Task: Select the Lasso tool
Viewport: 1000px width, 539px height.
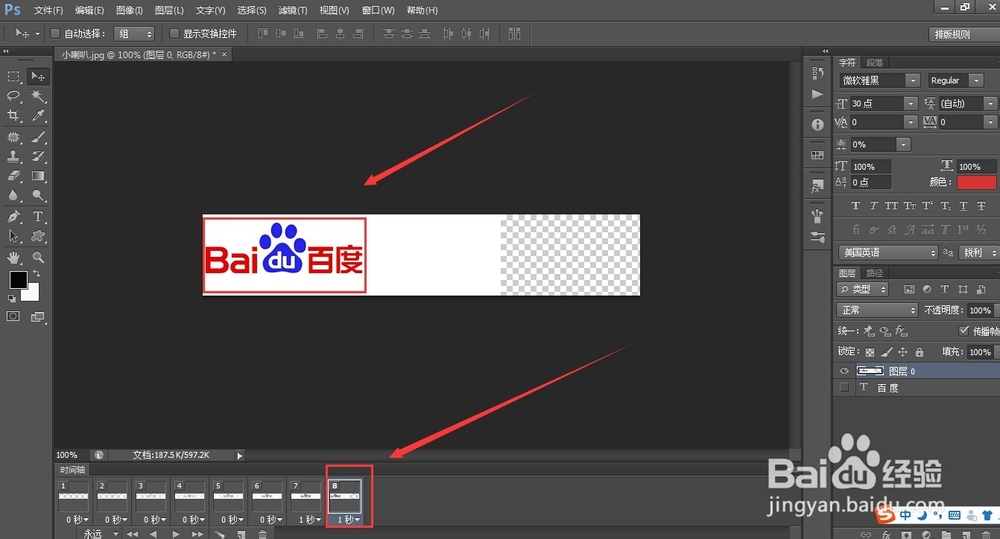Action: [x=13, y=96]
